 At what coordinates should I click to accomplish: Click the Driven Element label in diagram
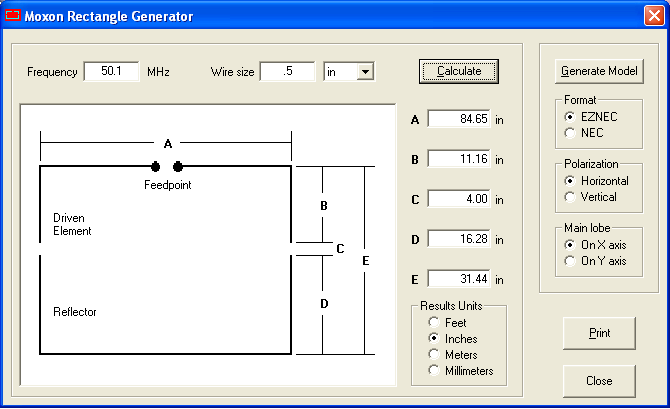(72, 224)
